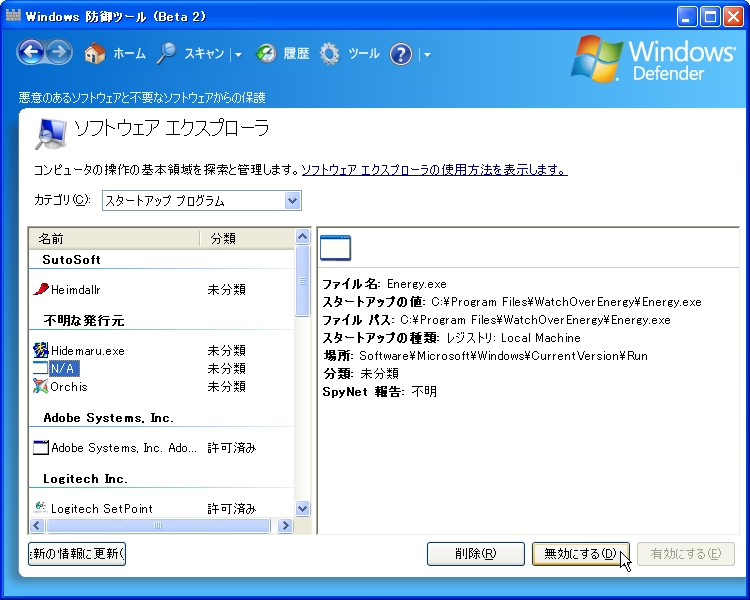The image size is (750, 600).
Task: Click the ツール toolbar label
Action: [x=364, y=53]
